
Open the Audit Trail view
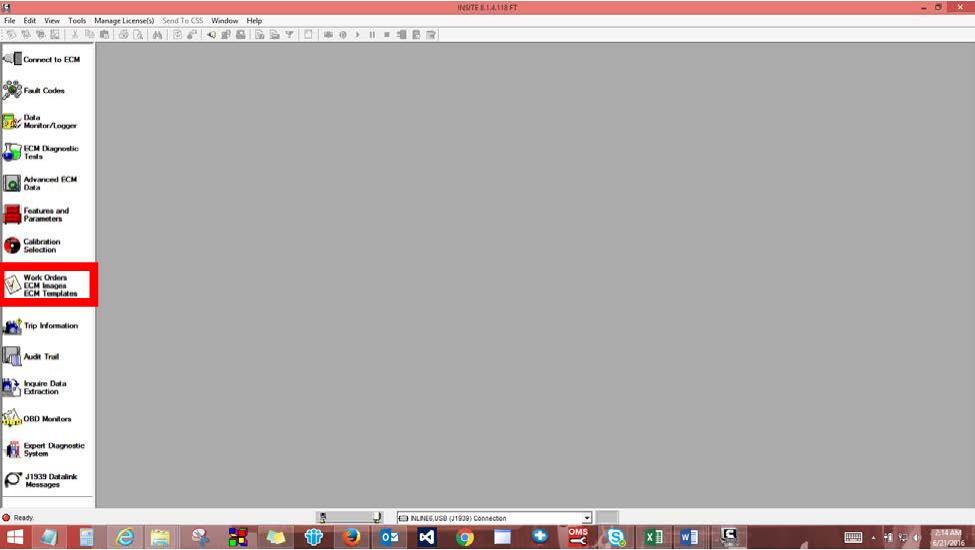tap(31, 357)
